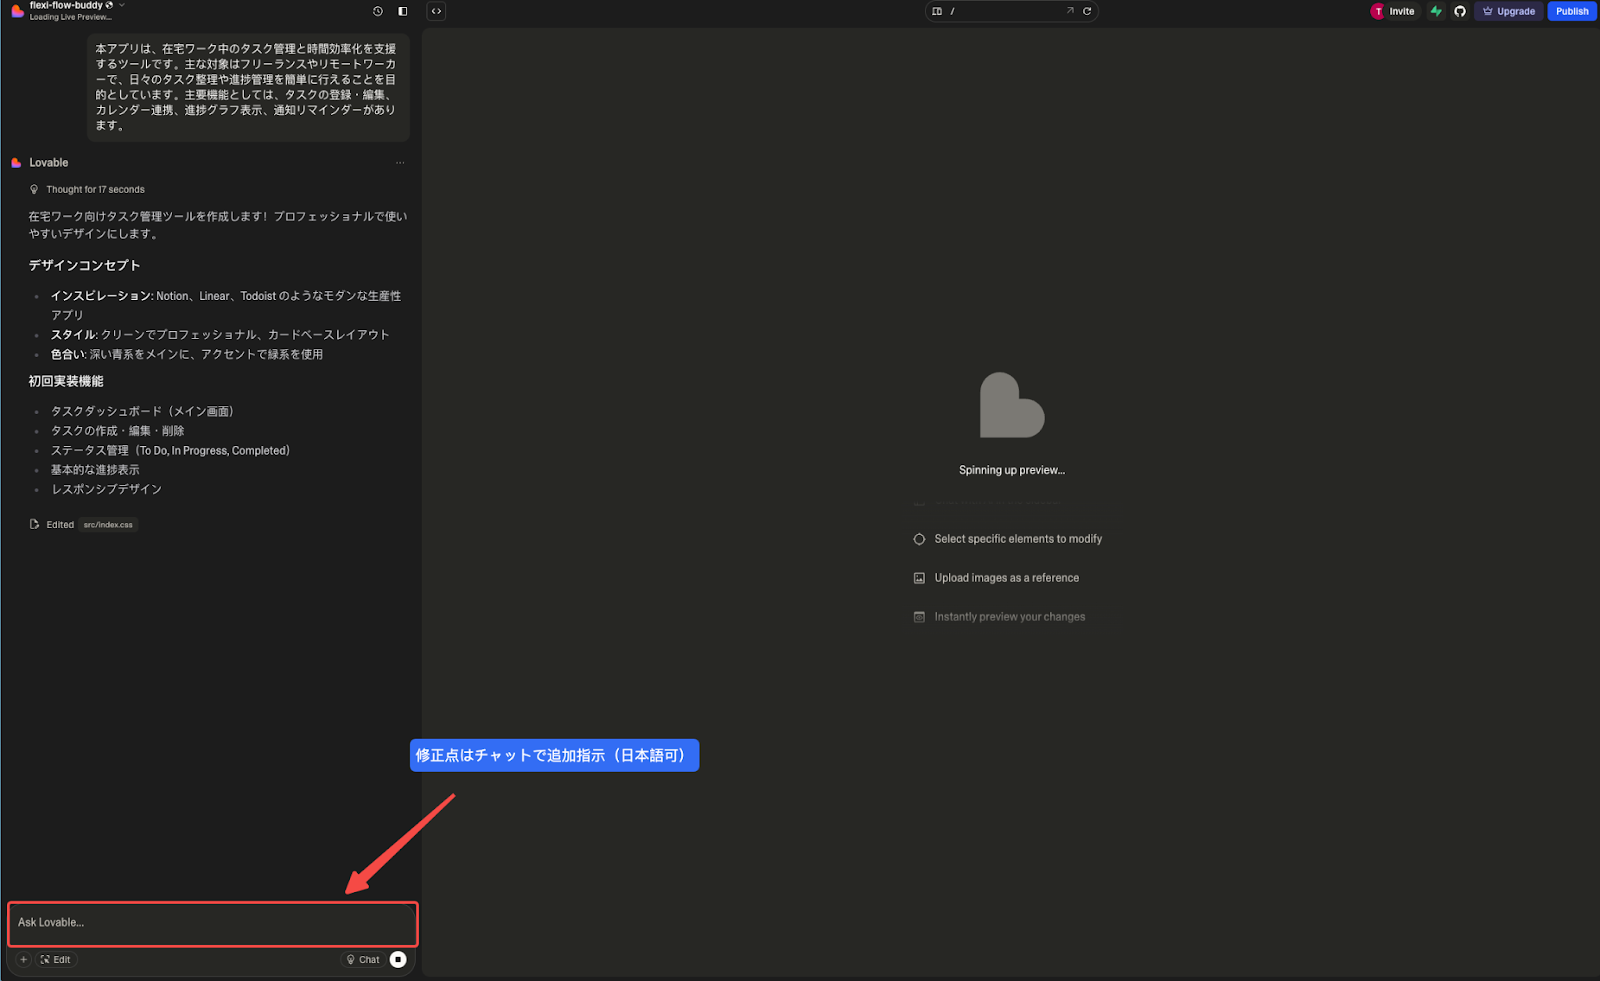Click the lightbulb icon beside Thought
The height and width of the screenshot is (981, 1600).
click(34, 189)
